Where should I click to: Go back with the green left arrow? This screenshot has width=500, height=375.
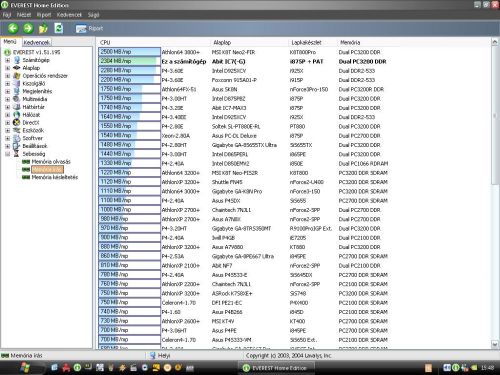point(13,28)
